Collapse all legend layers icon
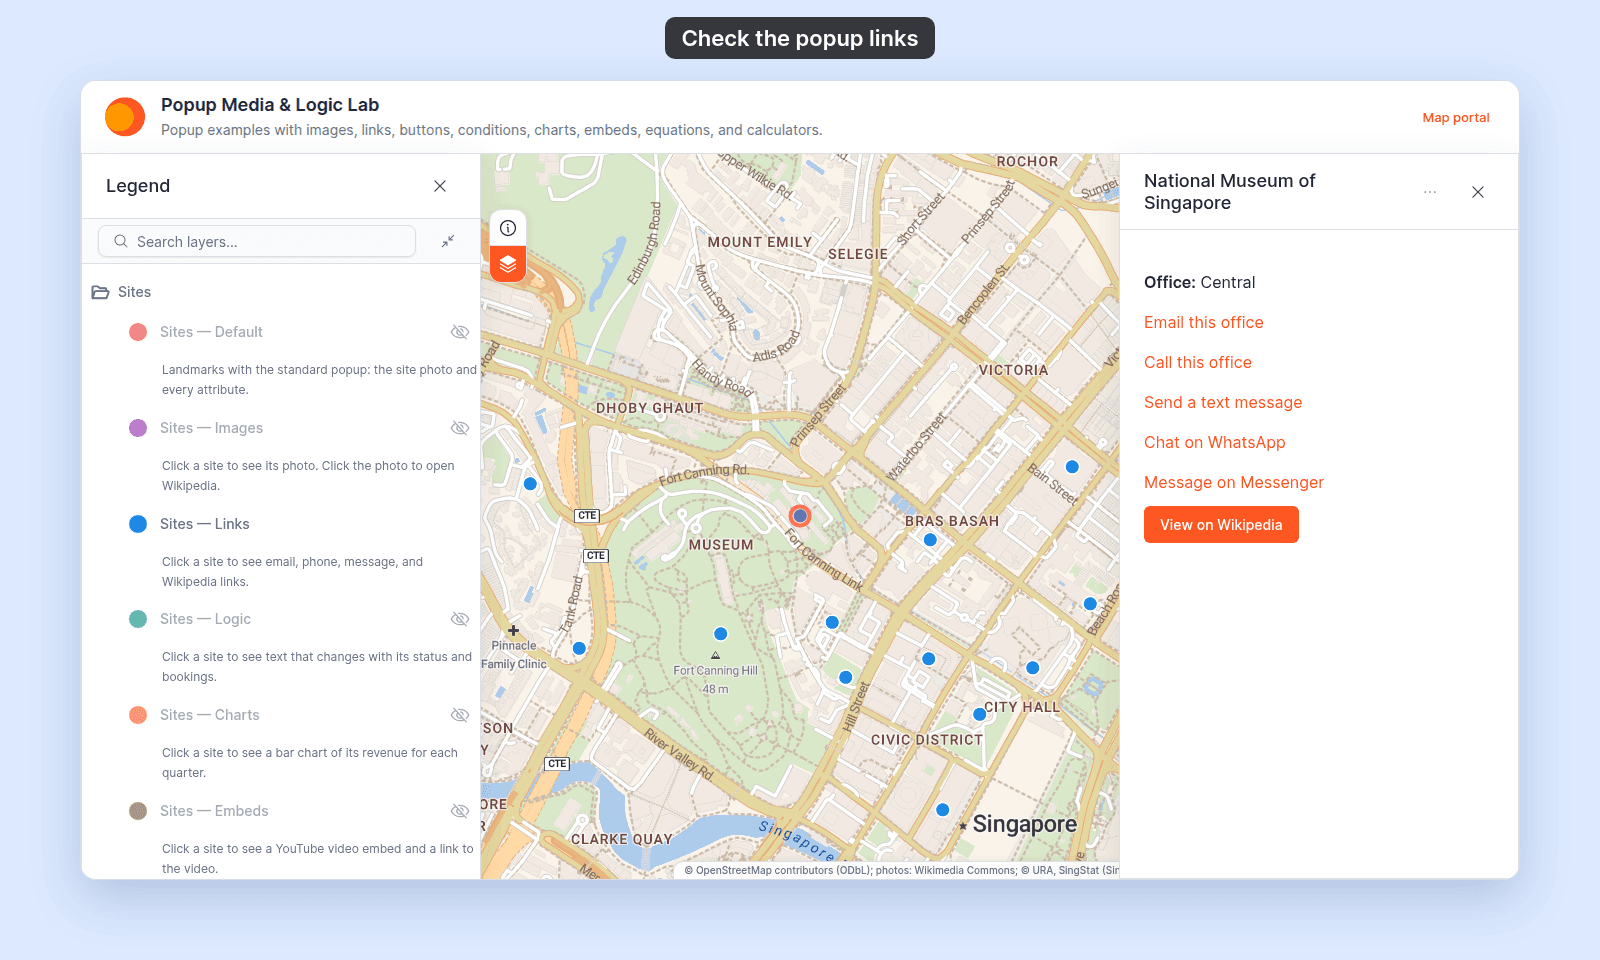This screenshot has height=960, width=1600. pos(448,241)
